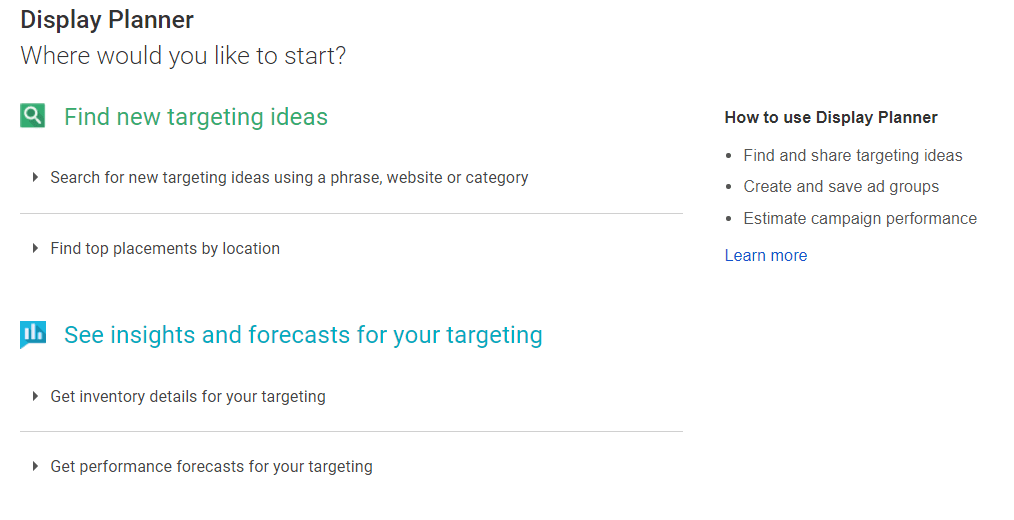Click the green magnifying glass search icon
1014x520 pixels.
pyautogui.click(x=32, y=116)
